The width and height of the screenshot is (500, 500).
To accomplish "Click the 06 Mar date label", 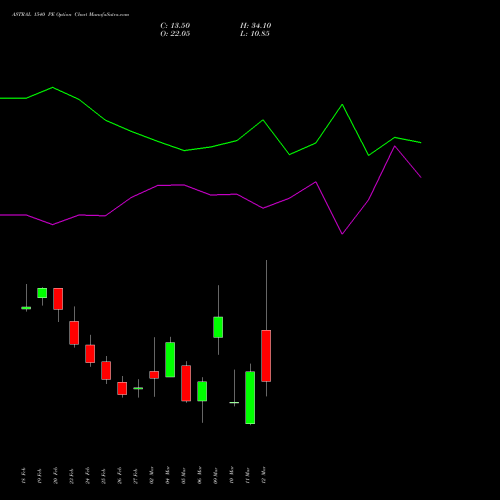I will pos(199,475).
